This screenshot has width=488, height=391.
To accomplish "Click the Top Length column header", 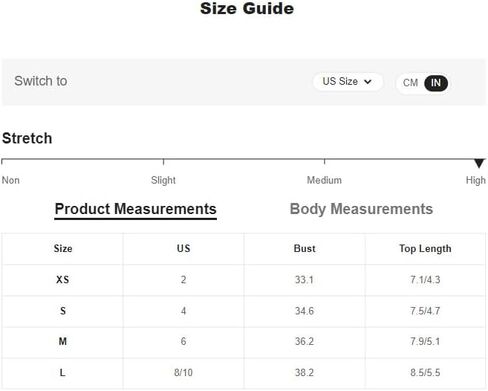I will coord(425,249).
